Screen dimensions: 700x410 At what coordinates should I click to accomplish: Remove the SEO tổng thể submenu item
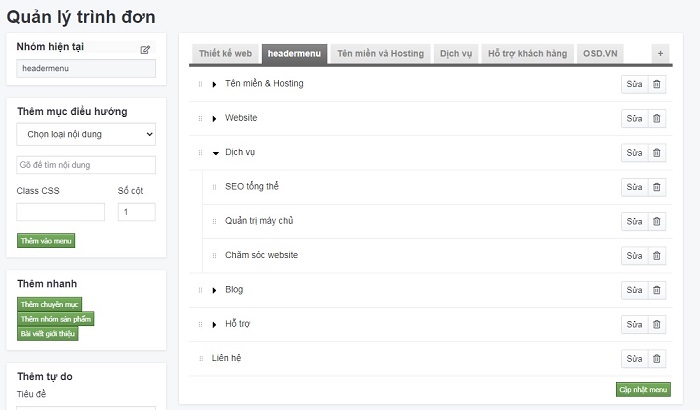click(657, 187)
